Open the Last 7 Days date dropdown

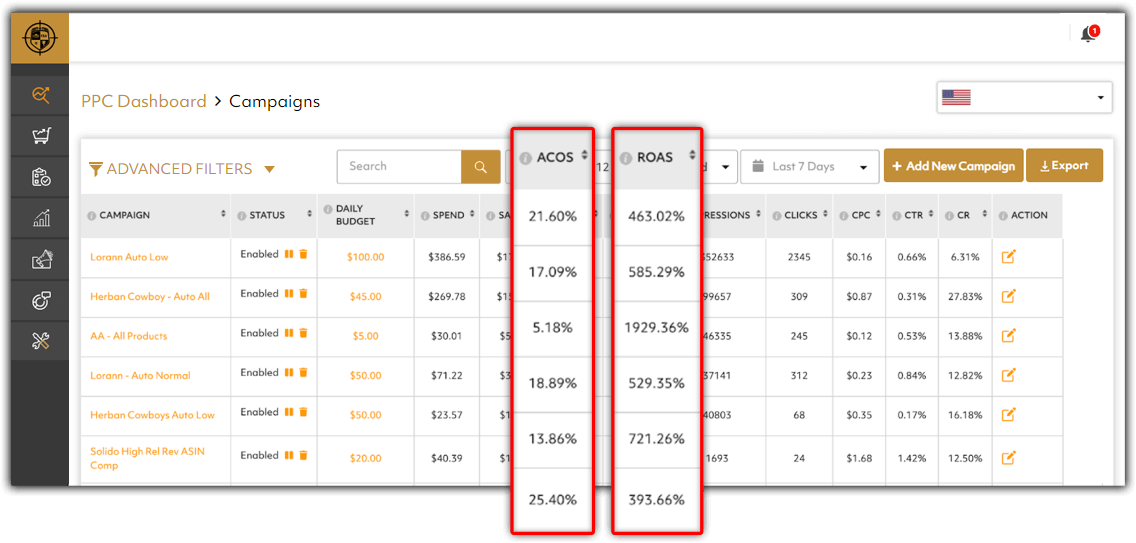coord(809,167)
